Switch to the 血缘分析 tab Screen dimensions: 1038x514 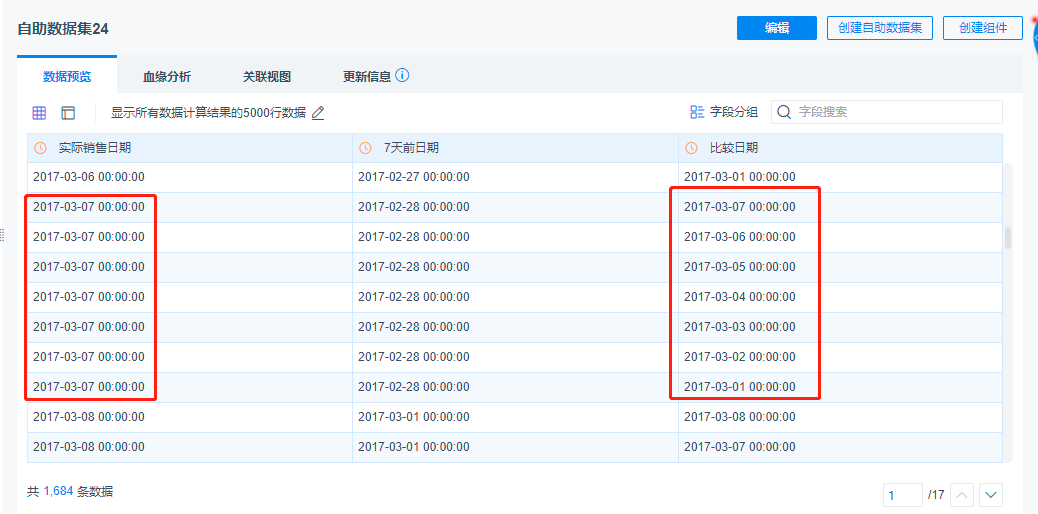(x=167, y=76)
